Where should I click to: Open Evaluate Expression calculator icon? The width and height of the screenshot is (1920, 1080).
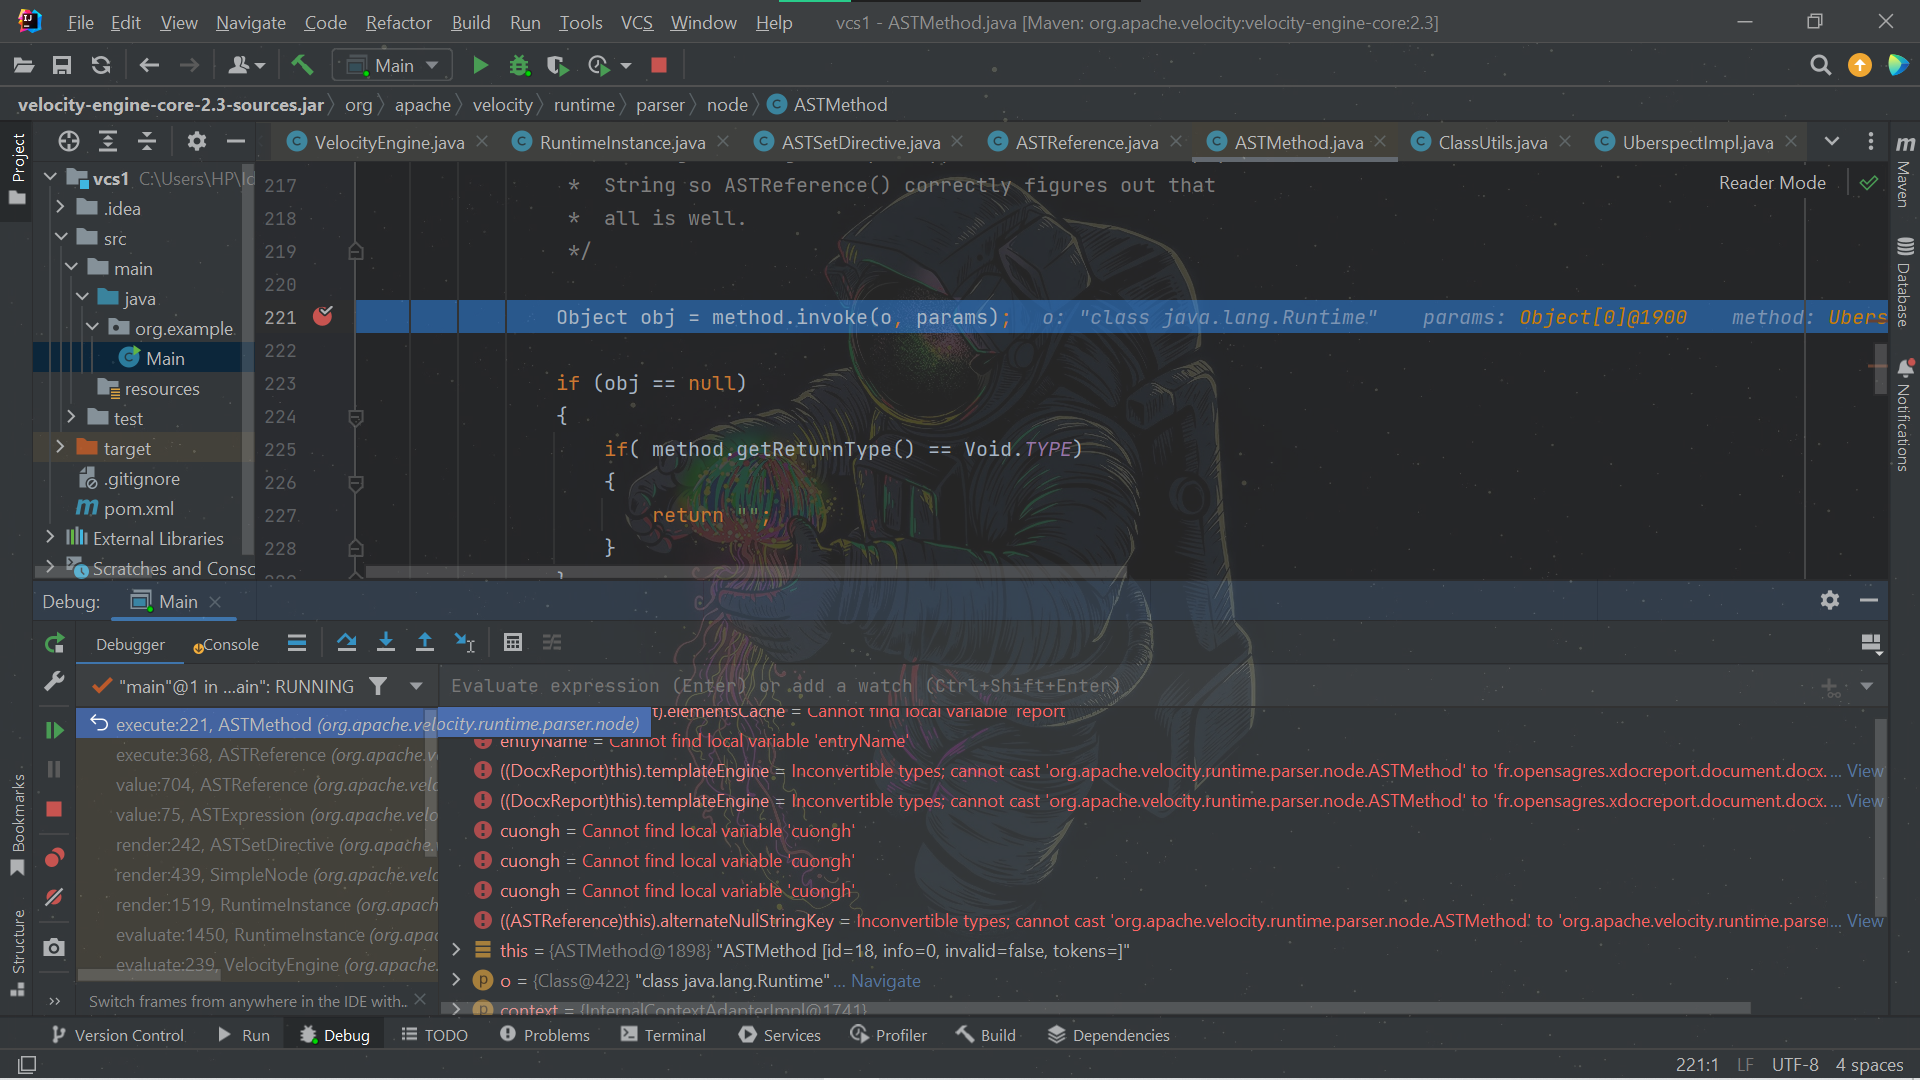click(513, 643)
